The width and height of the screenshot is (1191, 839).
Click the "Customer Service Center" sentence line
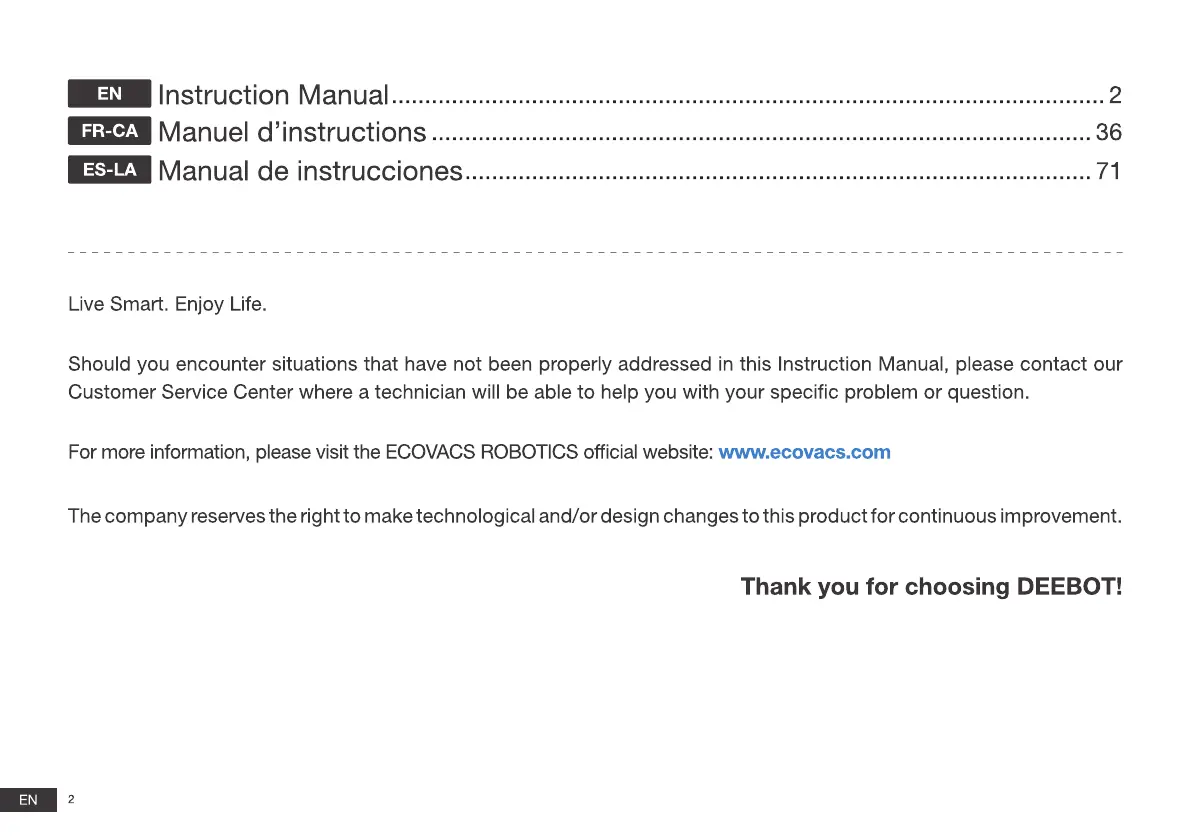coord(548,392)
